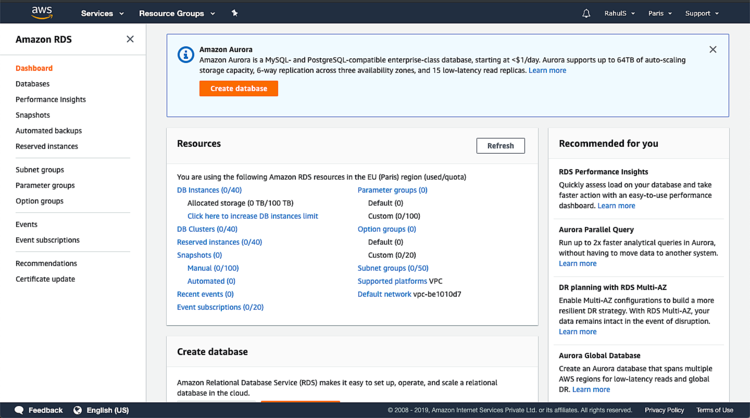The height and width of the screenshot is (418, 750).
Task: Open Automated (0) snapshots link
Action: tap(211, 281)
